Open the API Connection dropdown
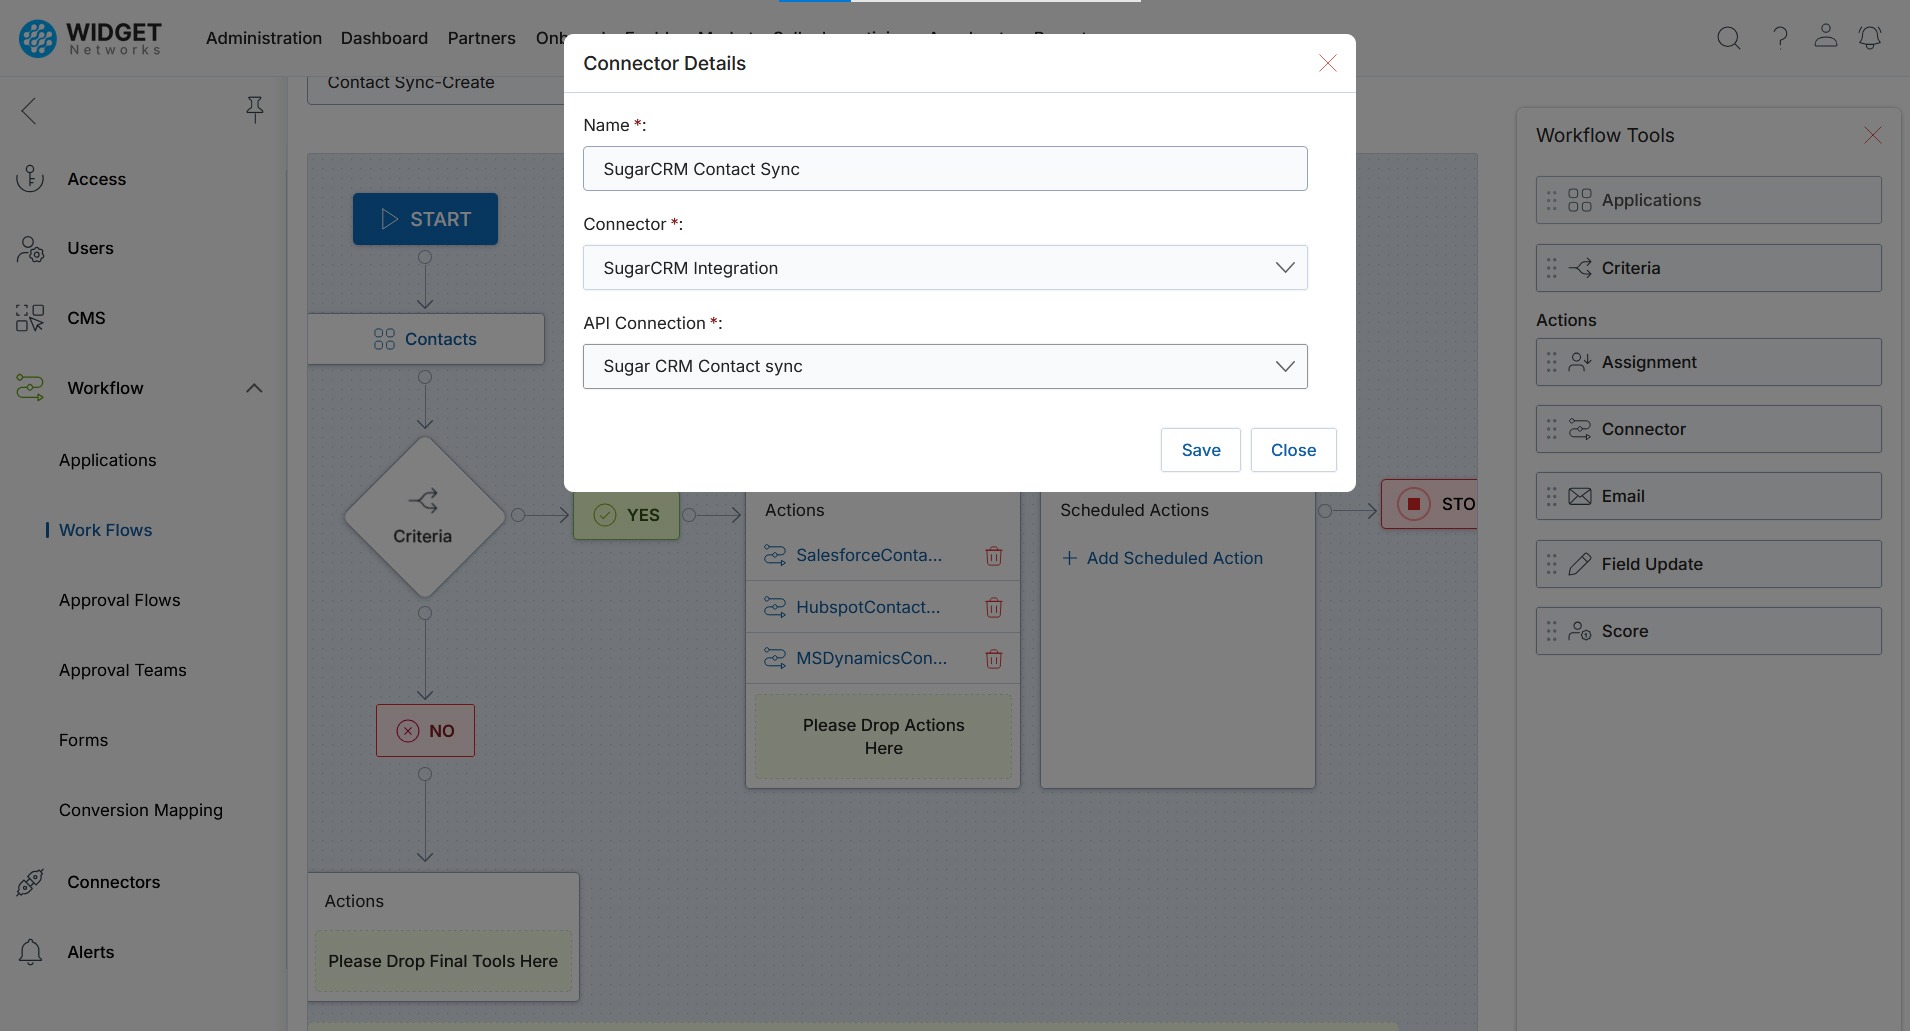 point(945,366)
